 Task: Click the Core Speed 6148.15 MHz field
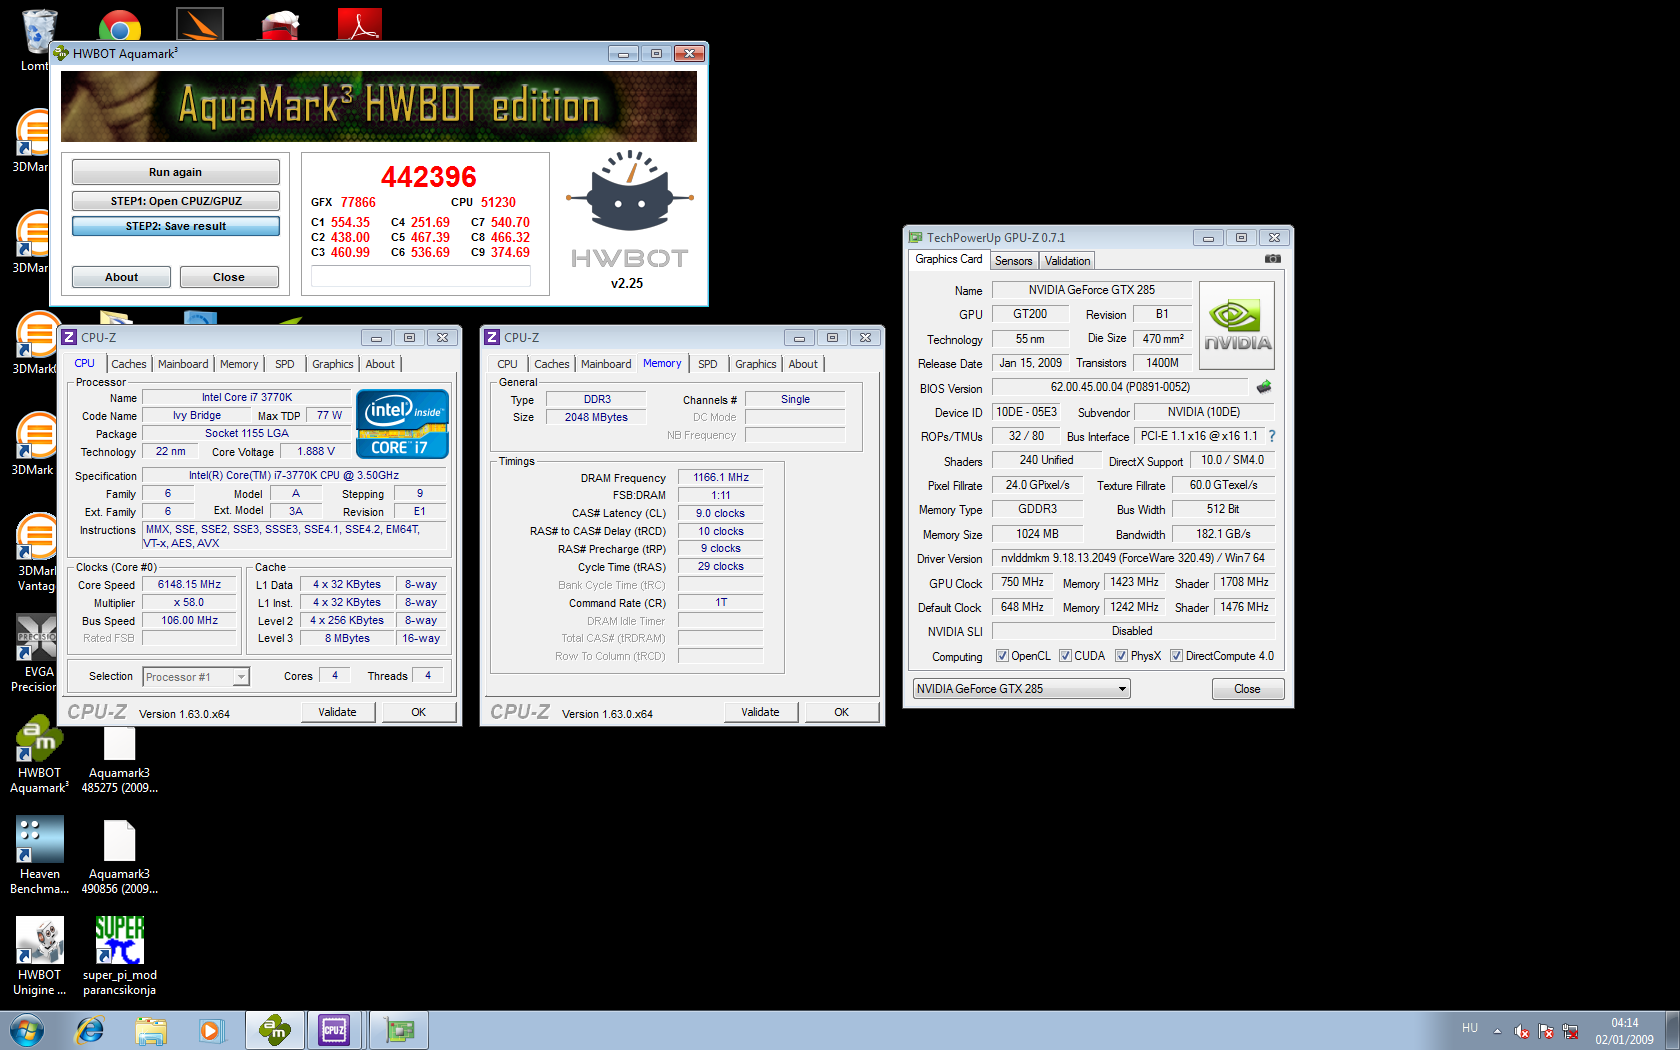click(x=189, y=584)
